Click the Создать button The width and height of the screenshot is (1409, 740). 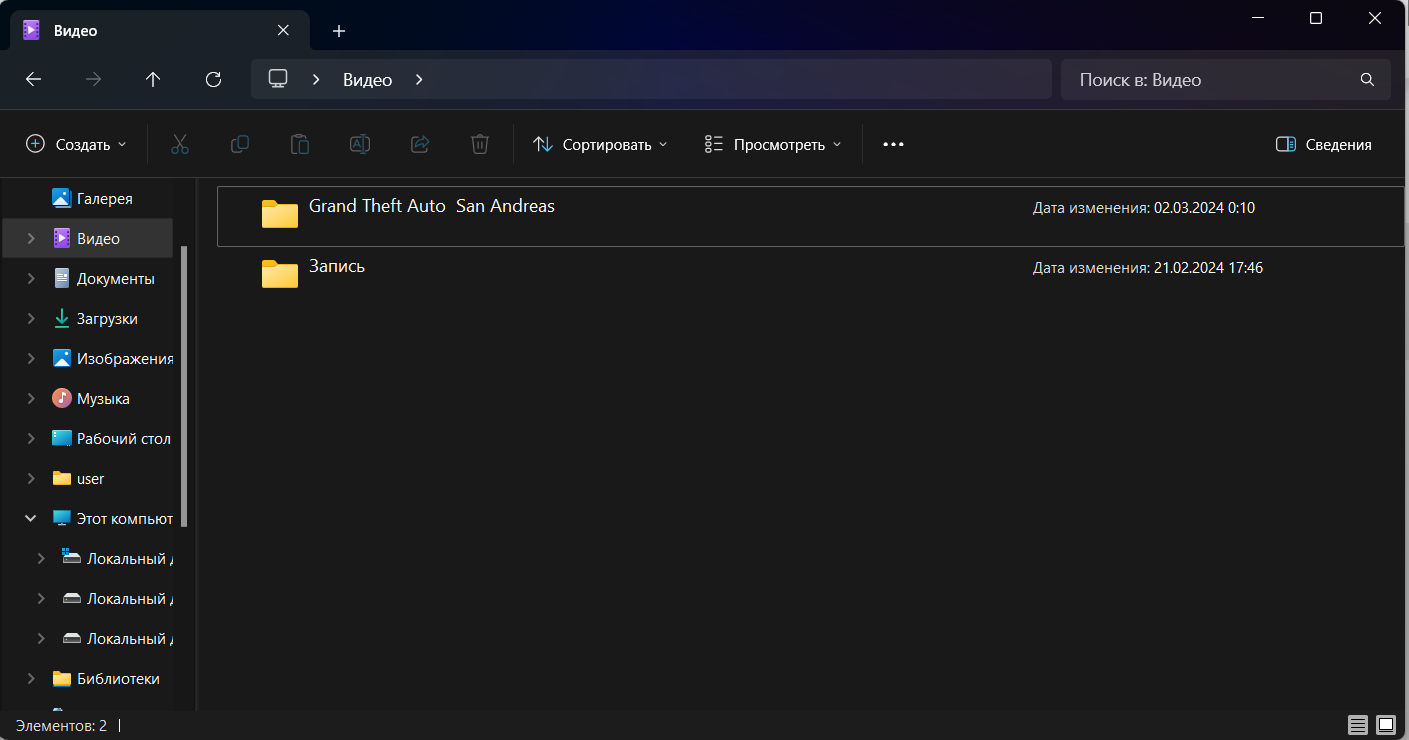click(x=76, y=144)
